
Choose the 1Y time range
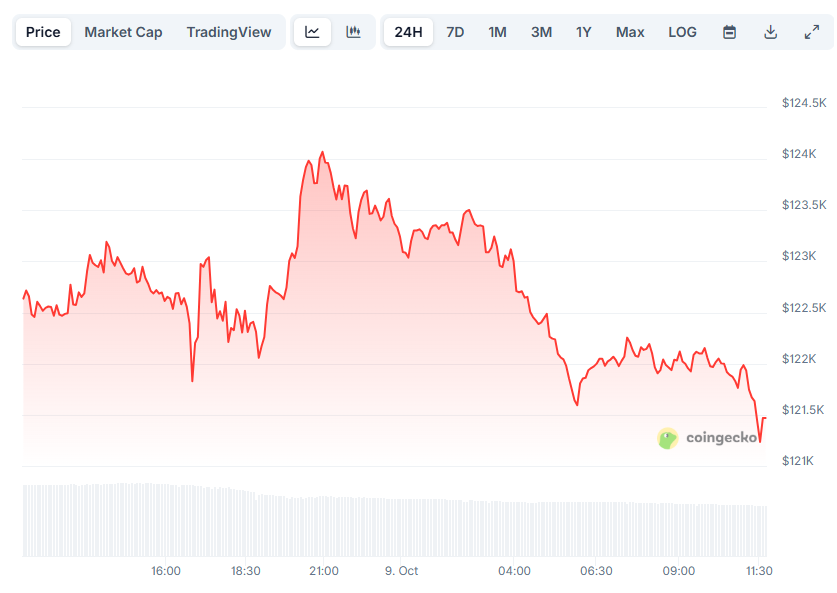(x=584, y=32)
